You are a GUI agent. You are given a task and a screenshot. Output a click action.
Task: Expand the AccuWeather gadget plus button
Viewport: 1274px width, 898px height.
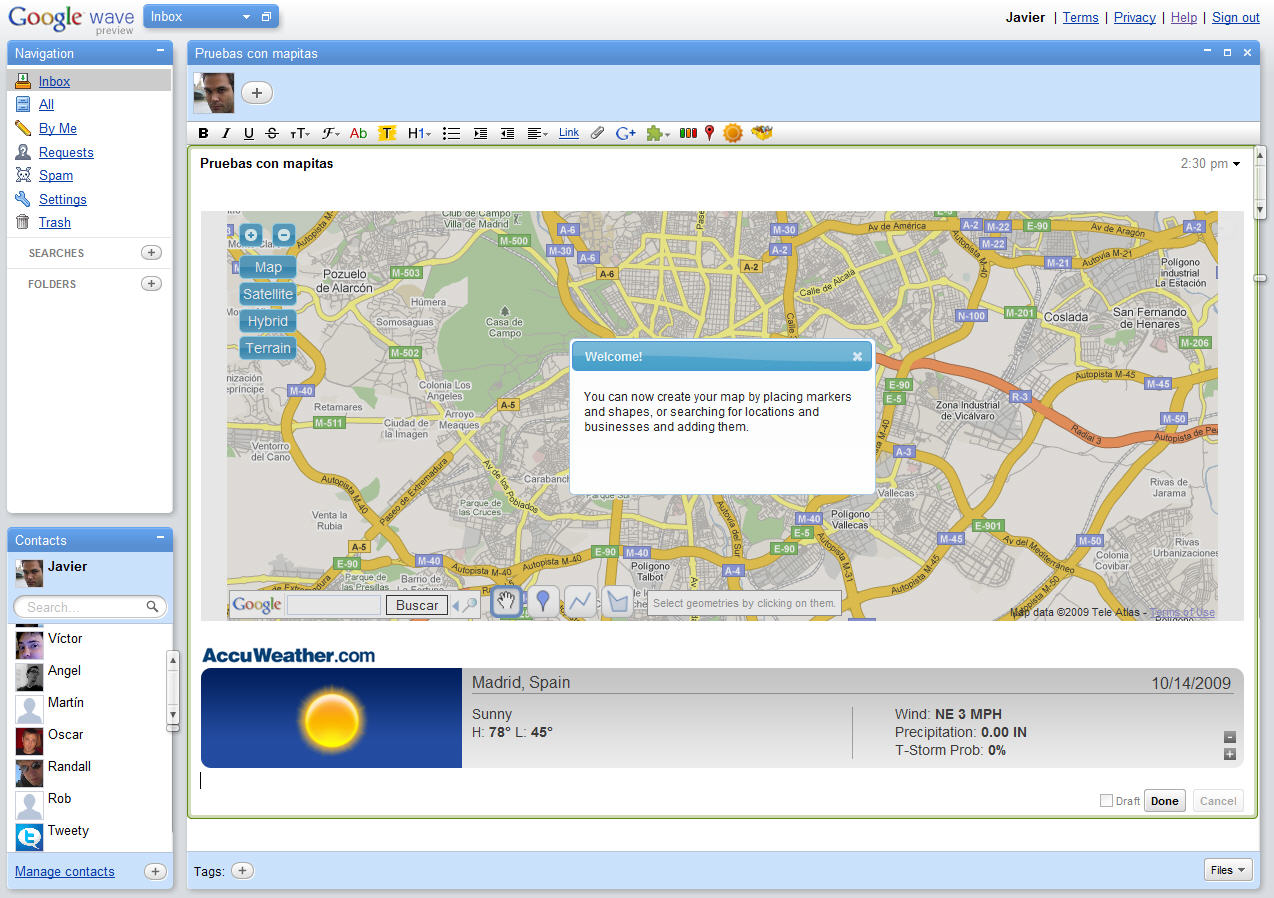[x=1230, y=754]
